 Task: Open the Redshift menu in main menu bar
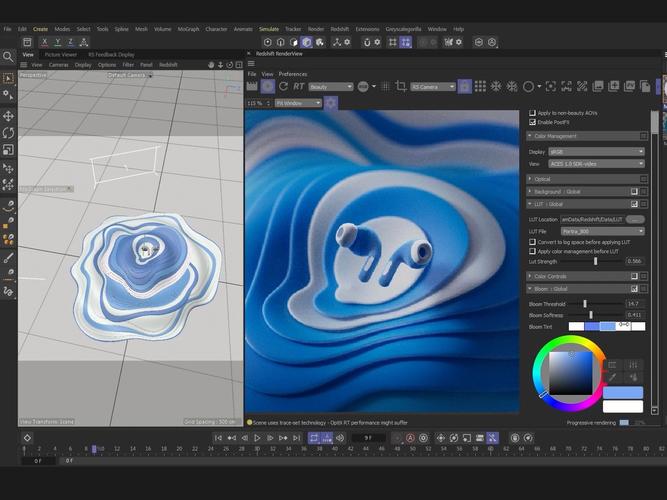tap(339, 29)
